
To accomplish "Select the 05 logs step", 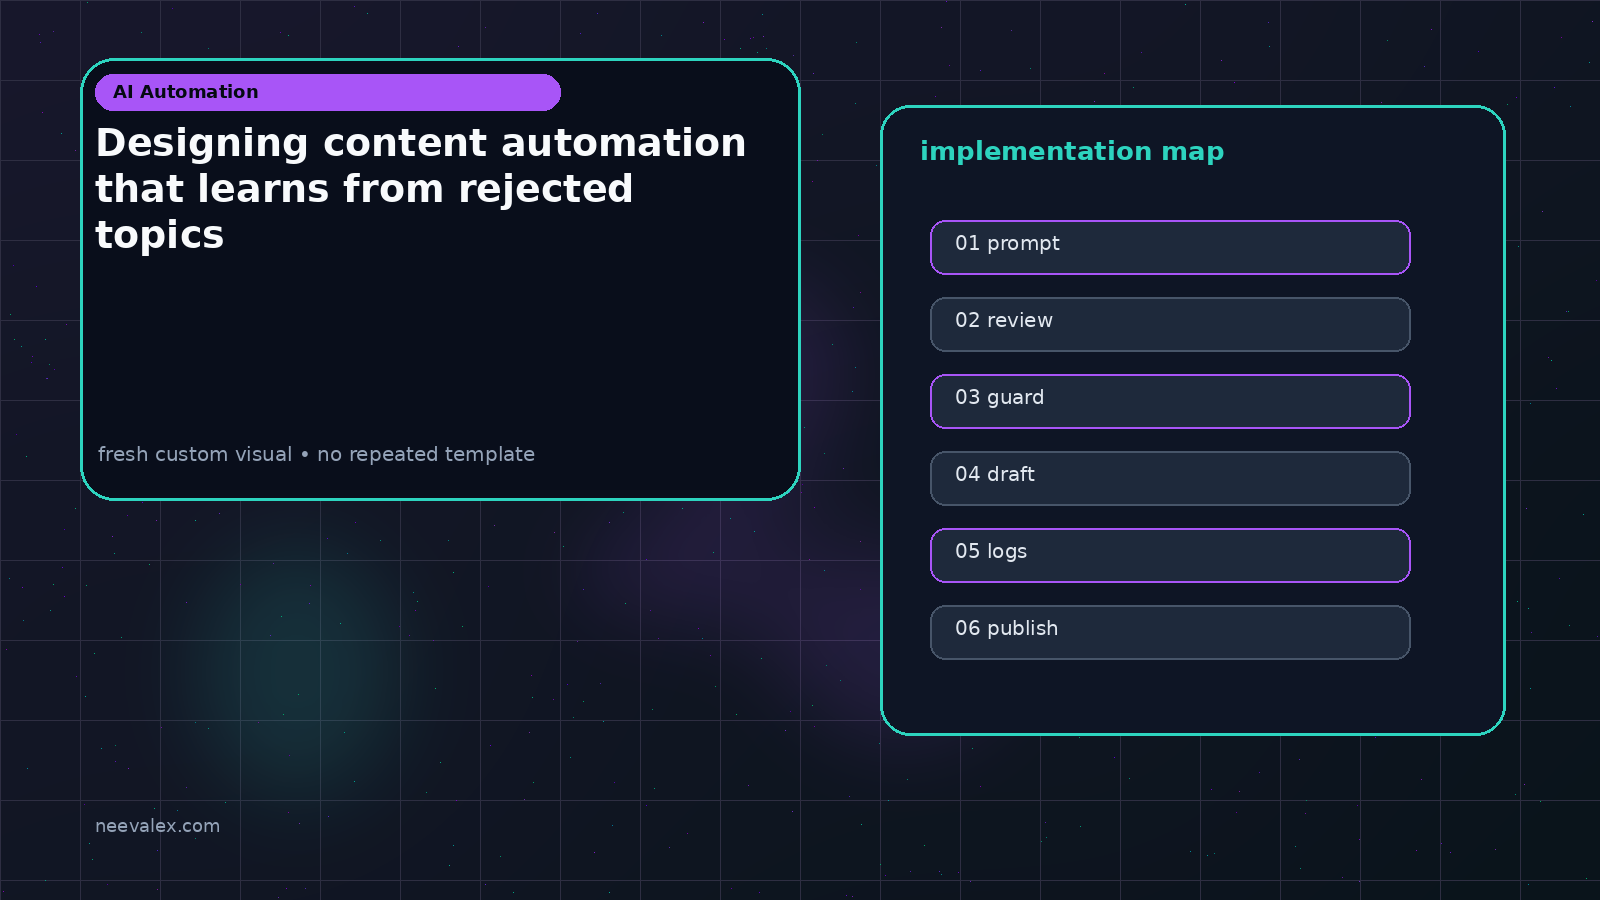I will 1170,555.
